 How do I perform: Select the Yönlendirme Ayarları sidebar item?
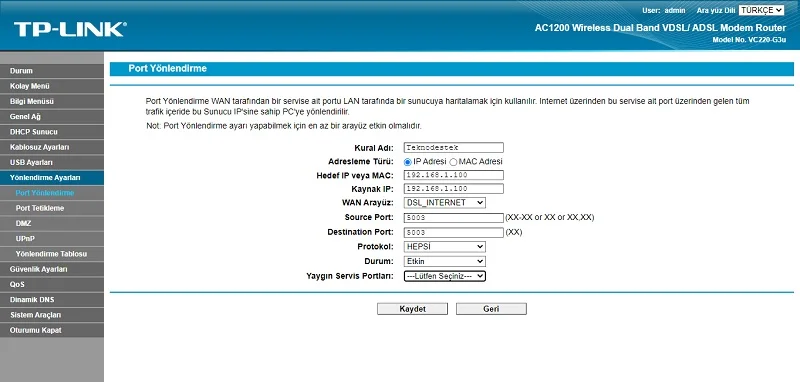(52, 178)
